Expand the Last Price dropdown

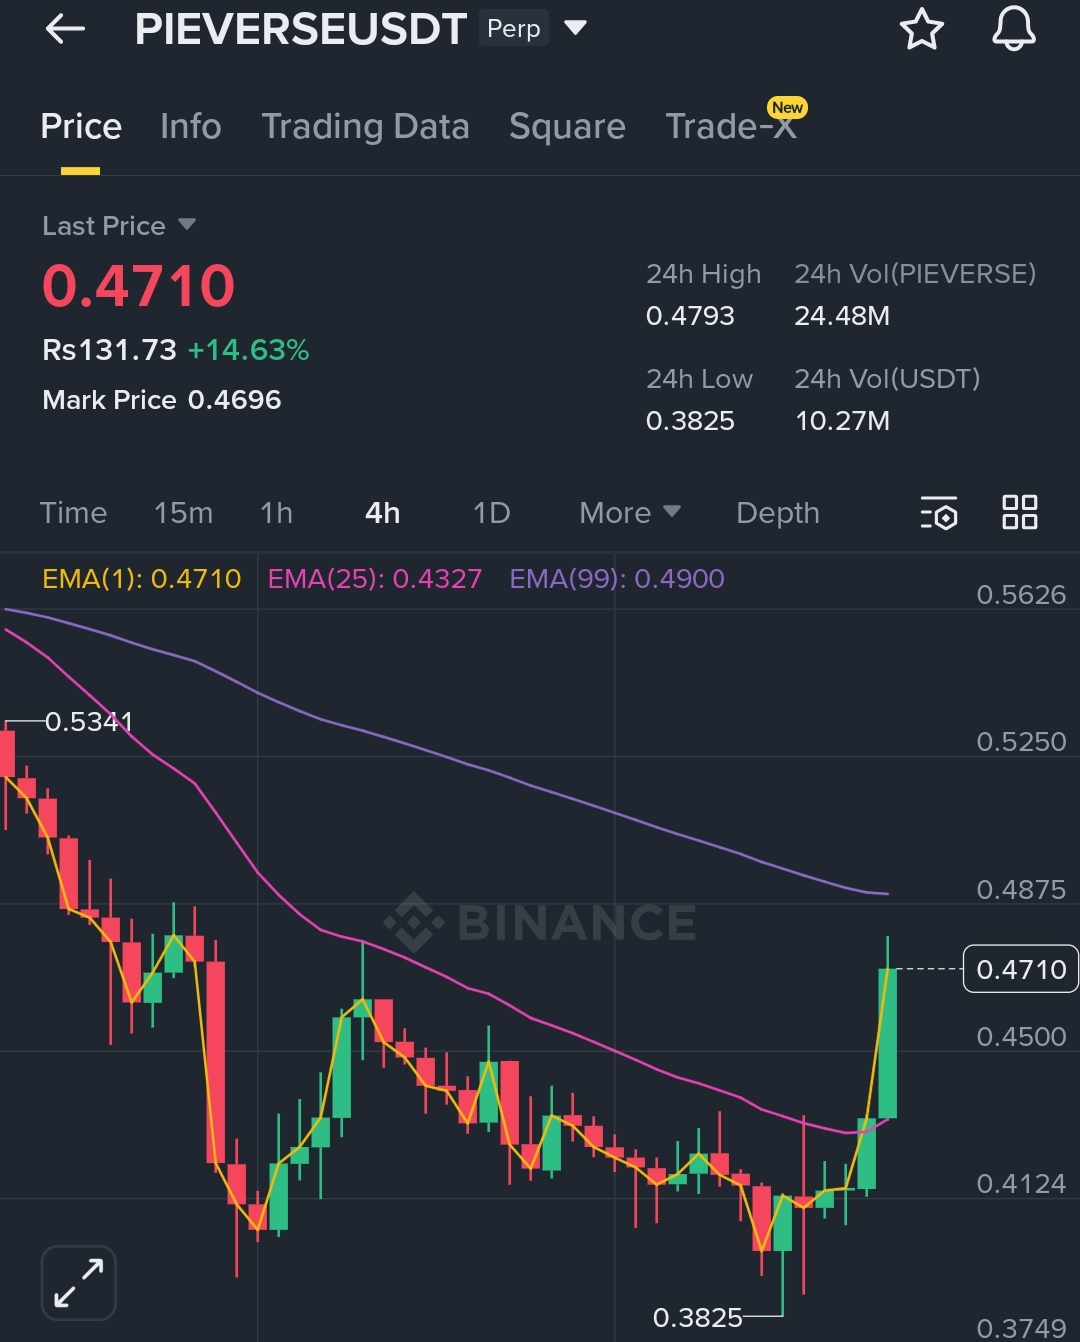187,225
